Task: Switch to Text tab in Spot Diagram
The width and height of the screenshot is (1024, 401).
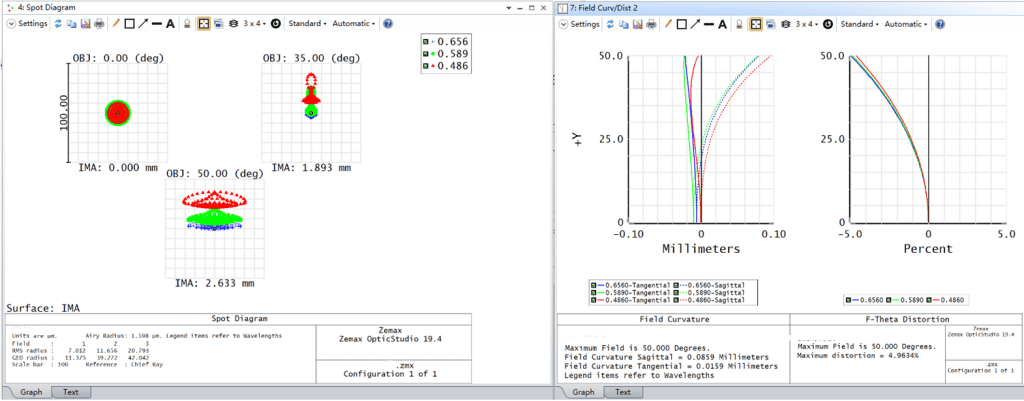Action: [72, 392]
